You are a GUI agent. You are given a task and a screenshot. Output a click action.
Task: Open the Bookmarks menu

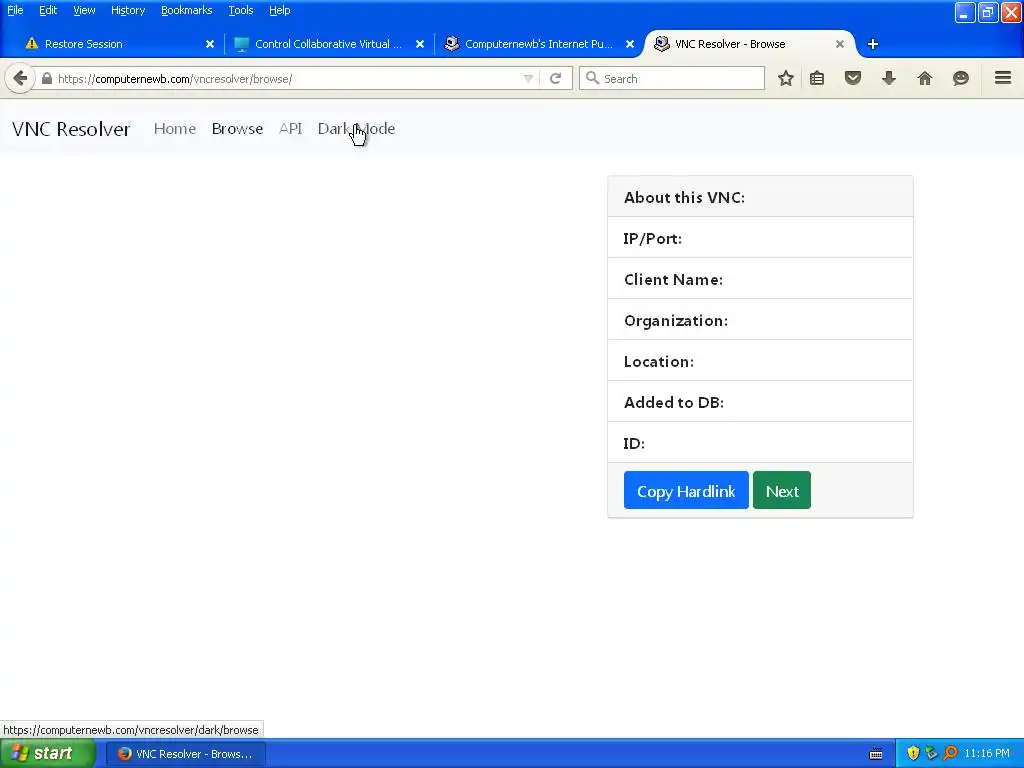point(187,10)
